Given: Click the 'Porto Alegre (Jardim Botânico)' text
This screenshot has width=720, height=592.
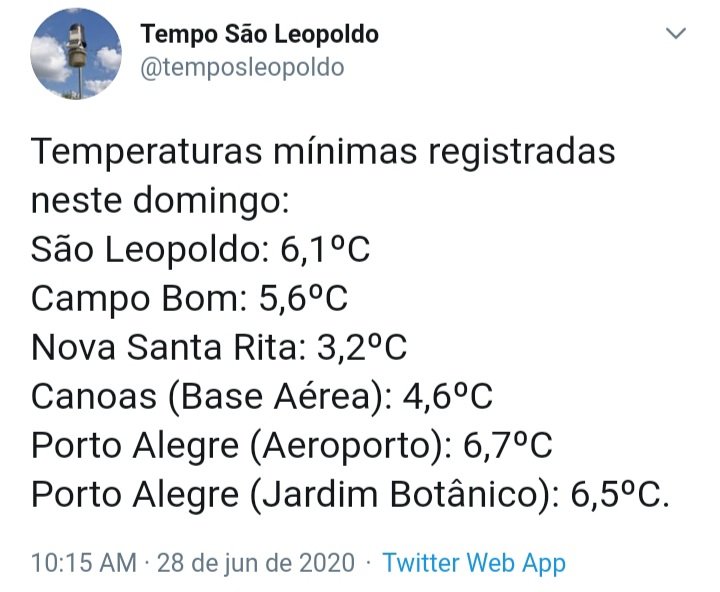Looking at the screenshot, I should click(291, 495).
